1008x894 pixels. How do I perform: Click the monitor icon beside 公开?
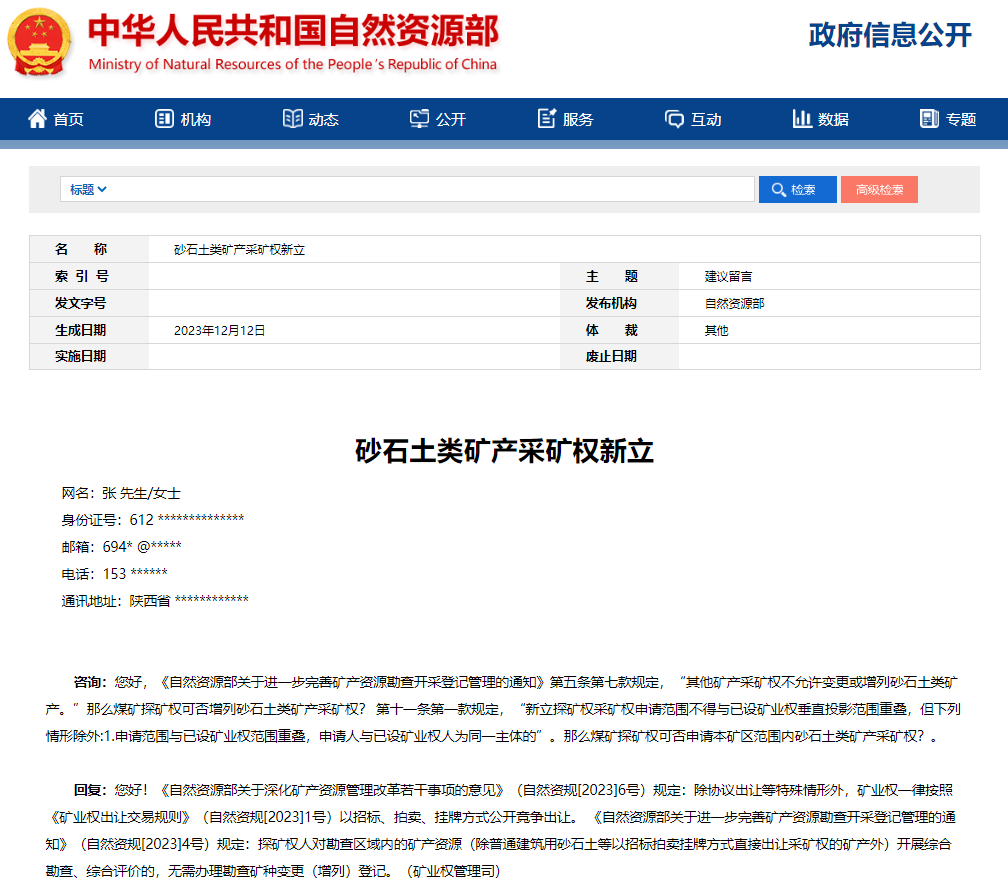click(419, 119)
